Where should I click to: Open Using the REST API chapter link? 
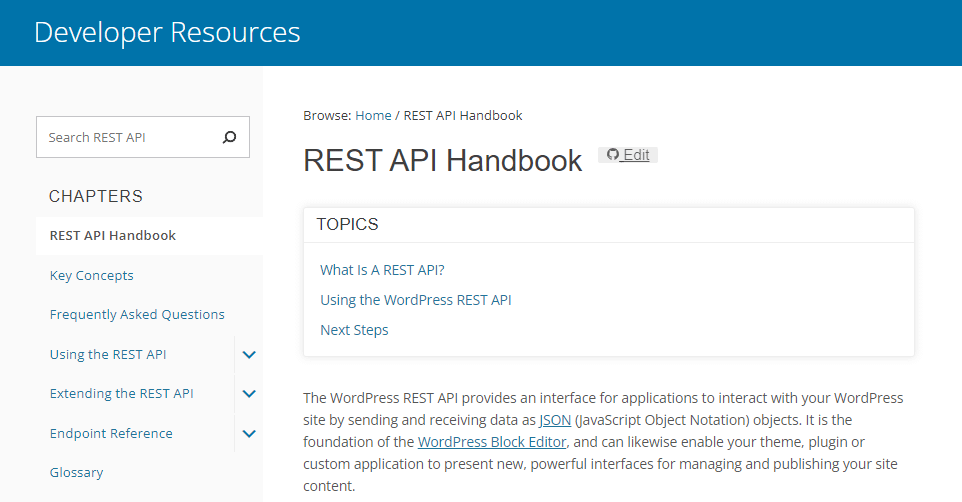click(108, 354)
